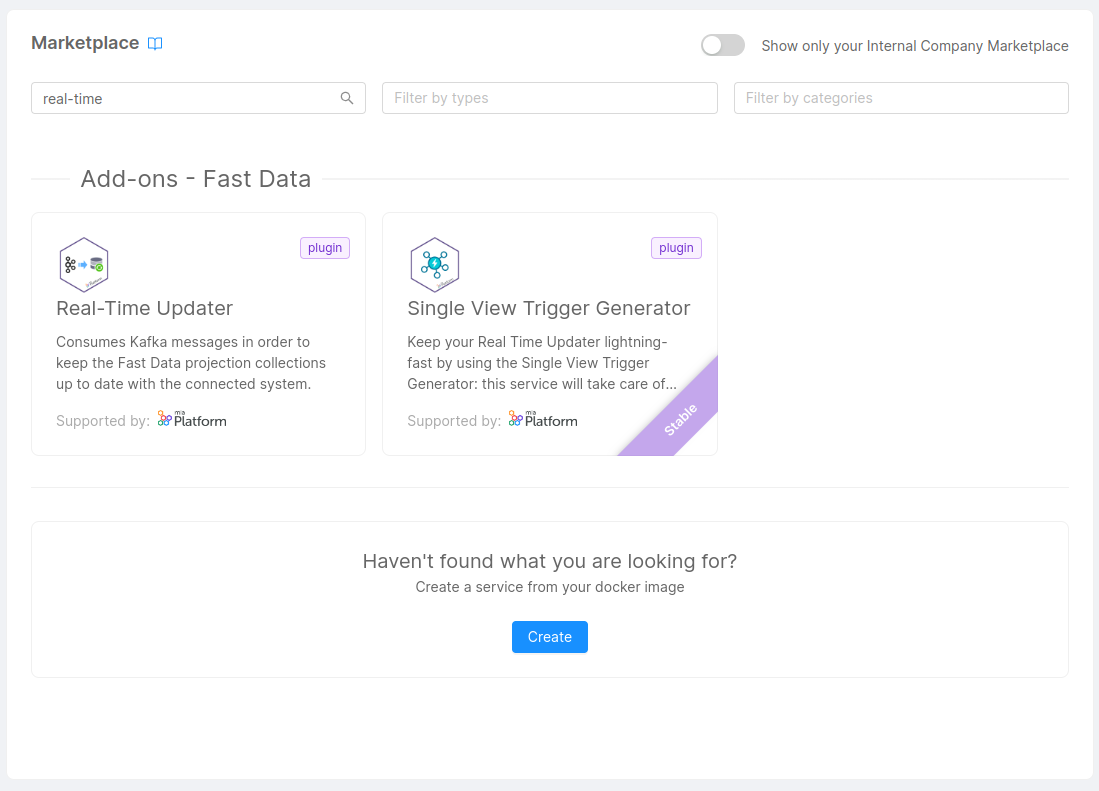
Task: Select the Single View Trigger Generator hexagon icon
Action: 435,264
